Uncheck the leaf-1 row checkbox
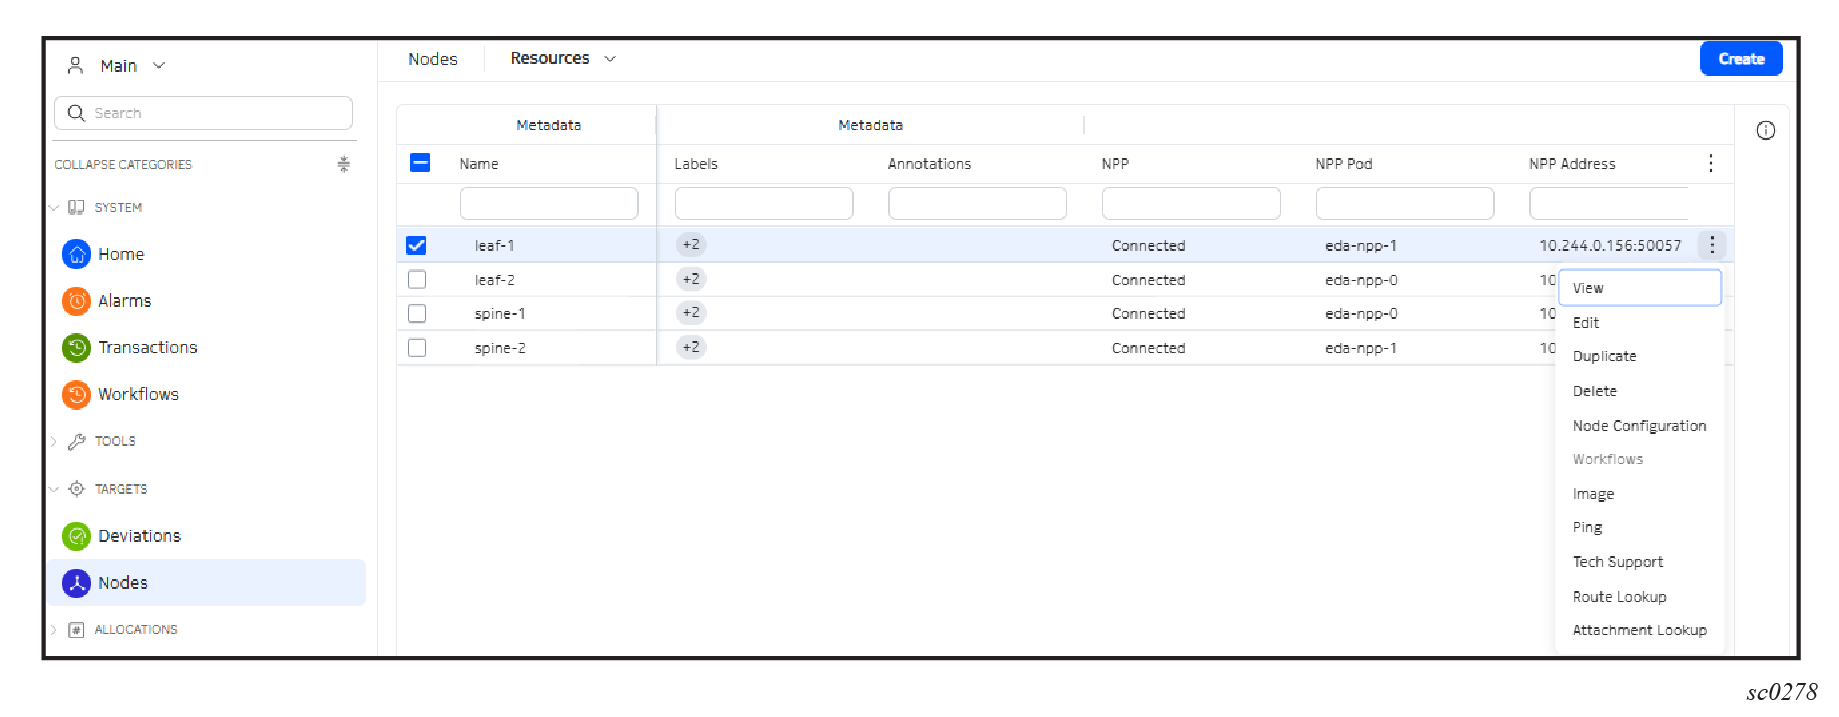This screenshot has width=1839, height=717. [417, 245]
